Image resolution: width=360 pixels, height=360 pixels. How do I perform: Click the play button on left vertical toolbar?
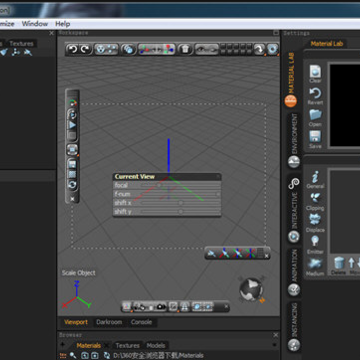(x=72, y=125)
